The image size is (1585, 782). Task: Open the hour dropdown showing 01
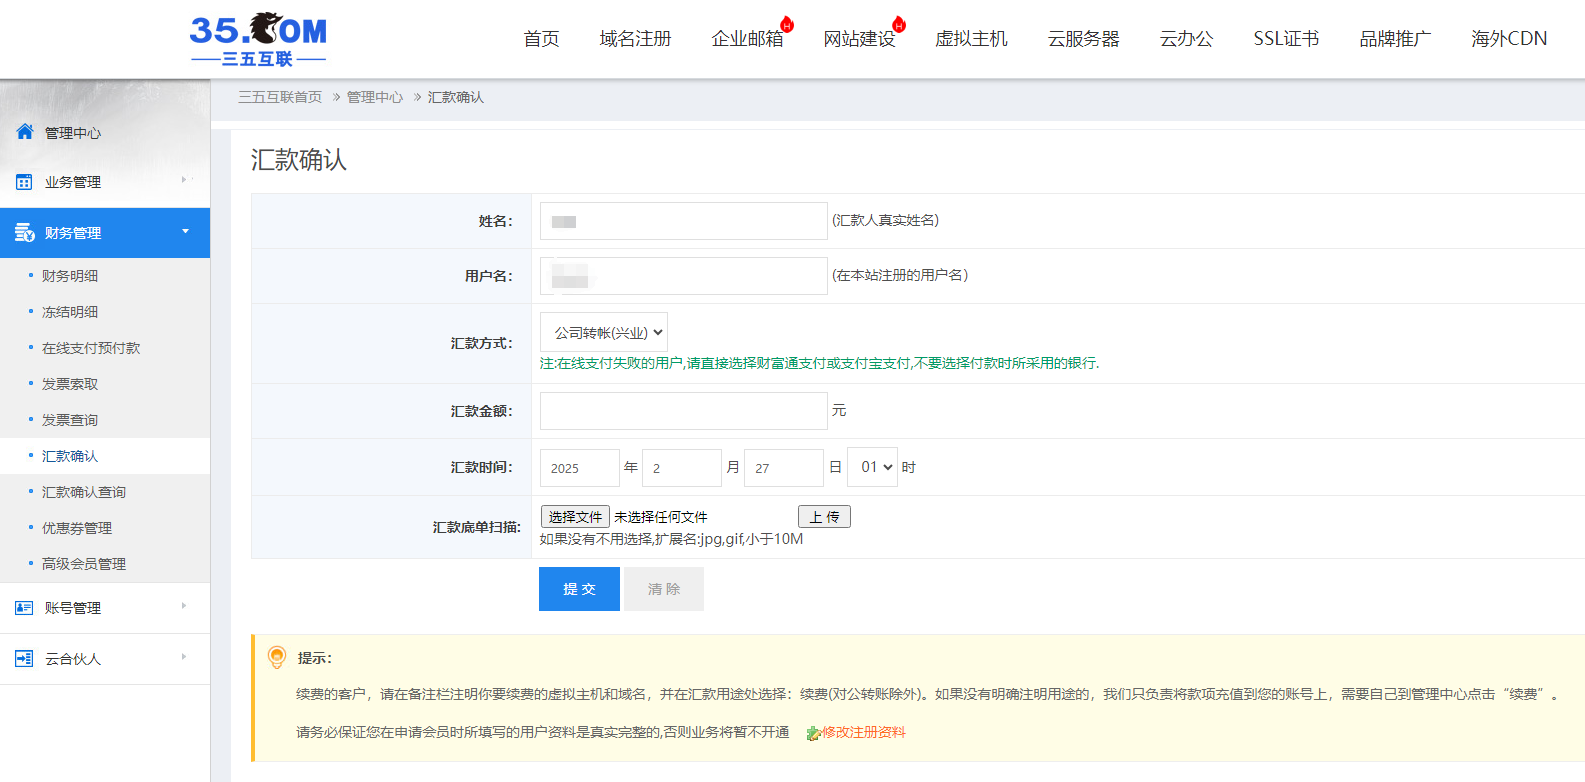click(x=872, y=467)
